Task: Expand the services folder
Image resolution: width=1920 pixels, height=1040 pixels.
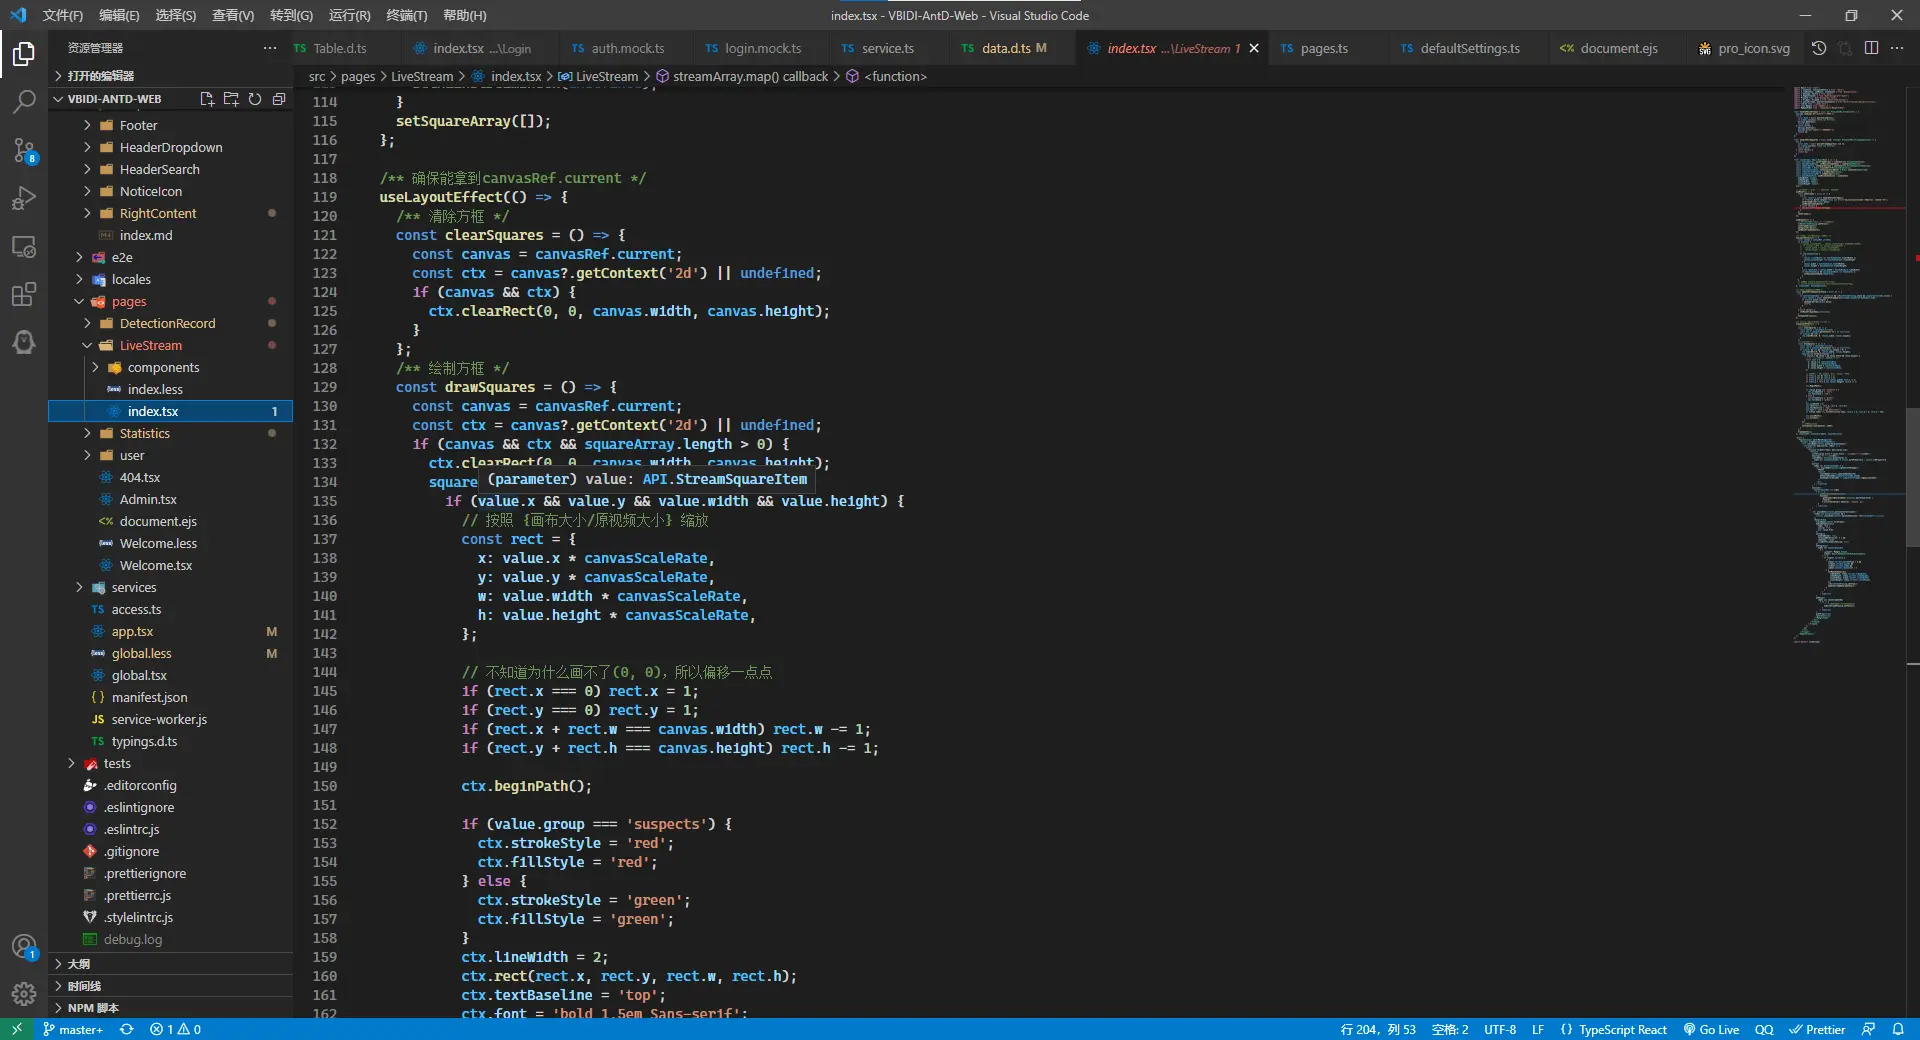Action: (x=134, y=587)
